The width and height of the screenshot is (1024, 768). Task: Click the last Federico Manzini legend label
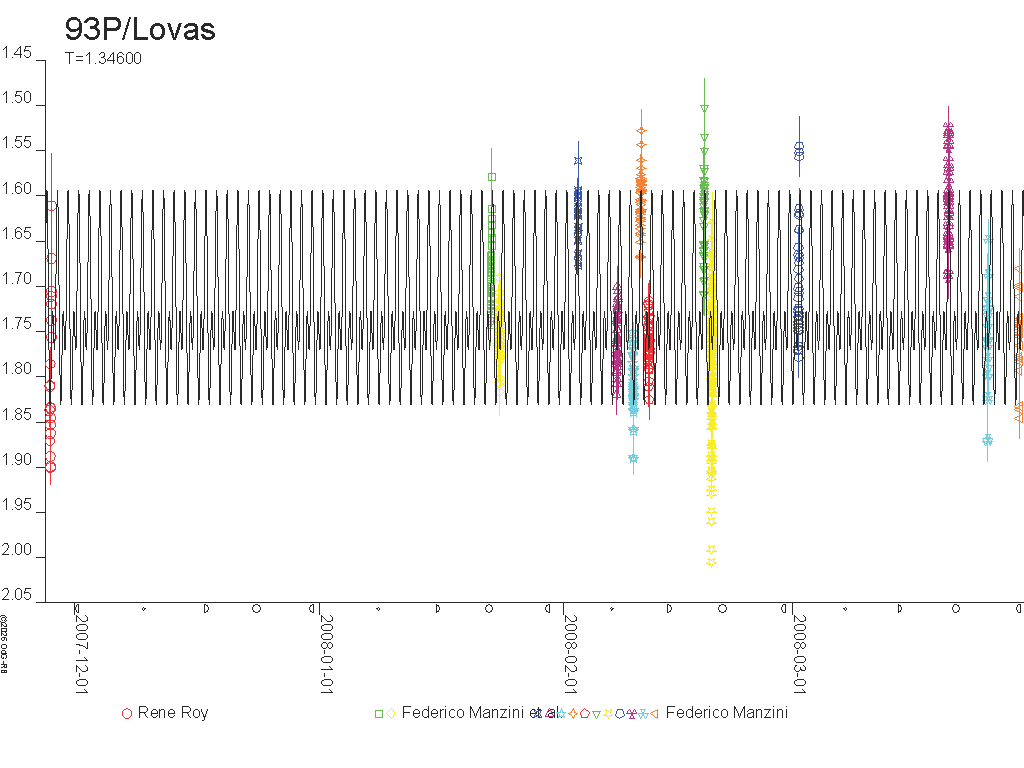click(727, 712)
